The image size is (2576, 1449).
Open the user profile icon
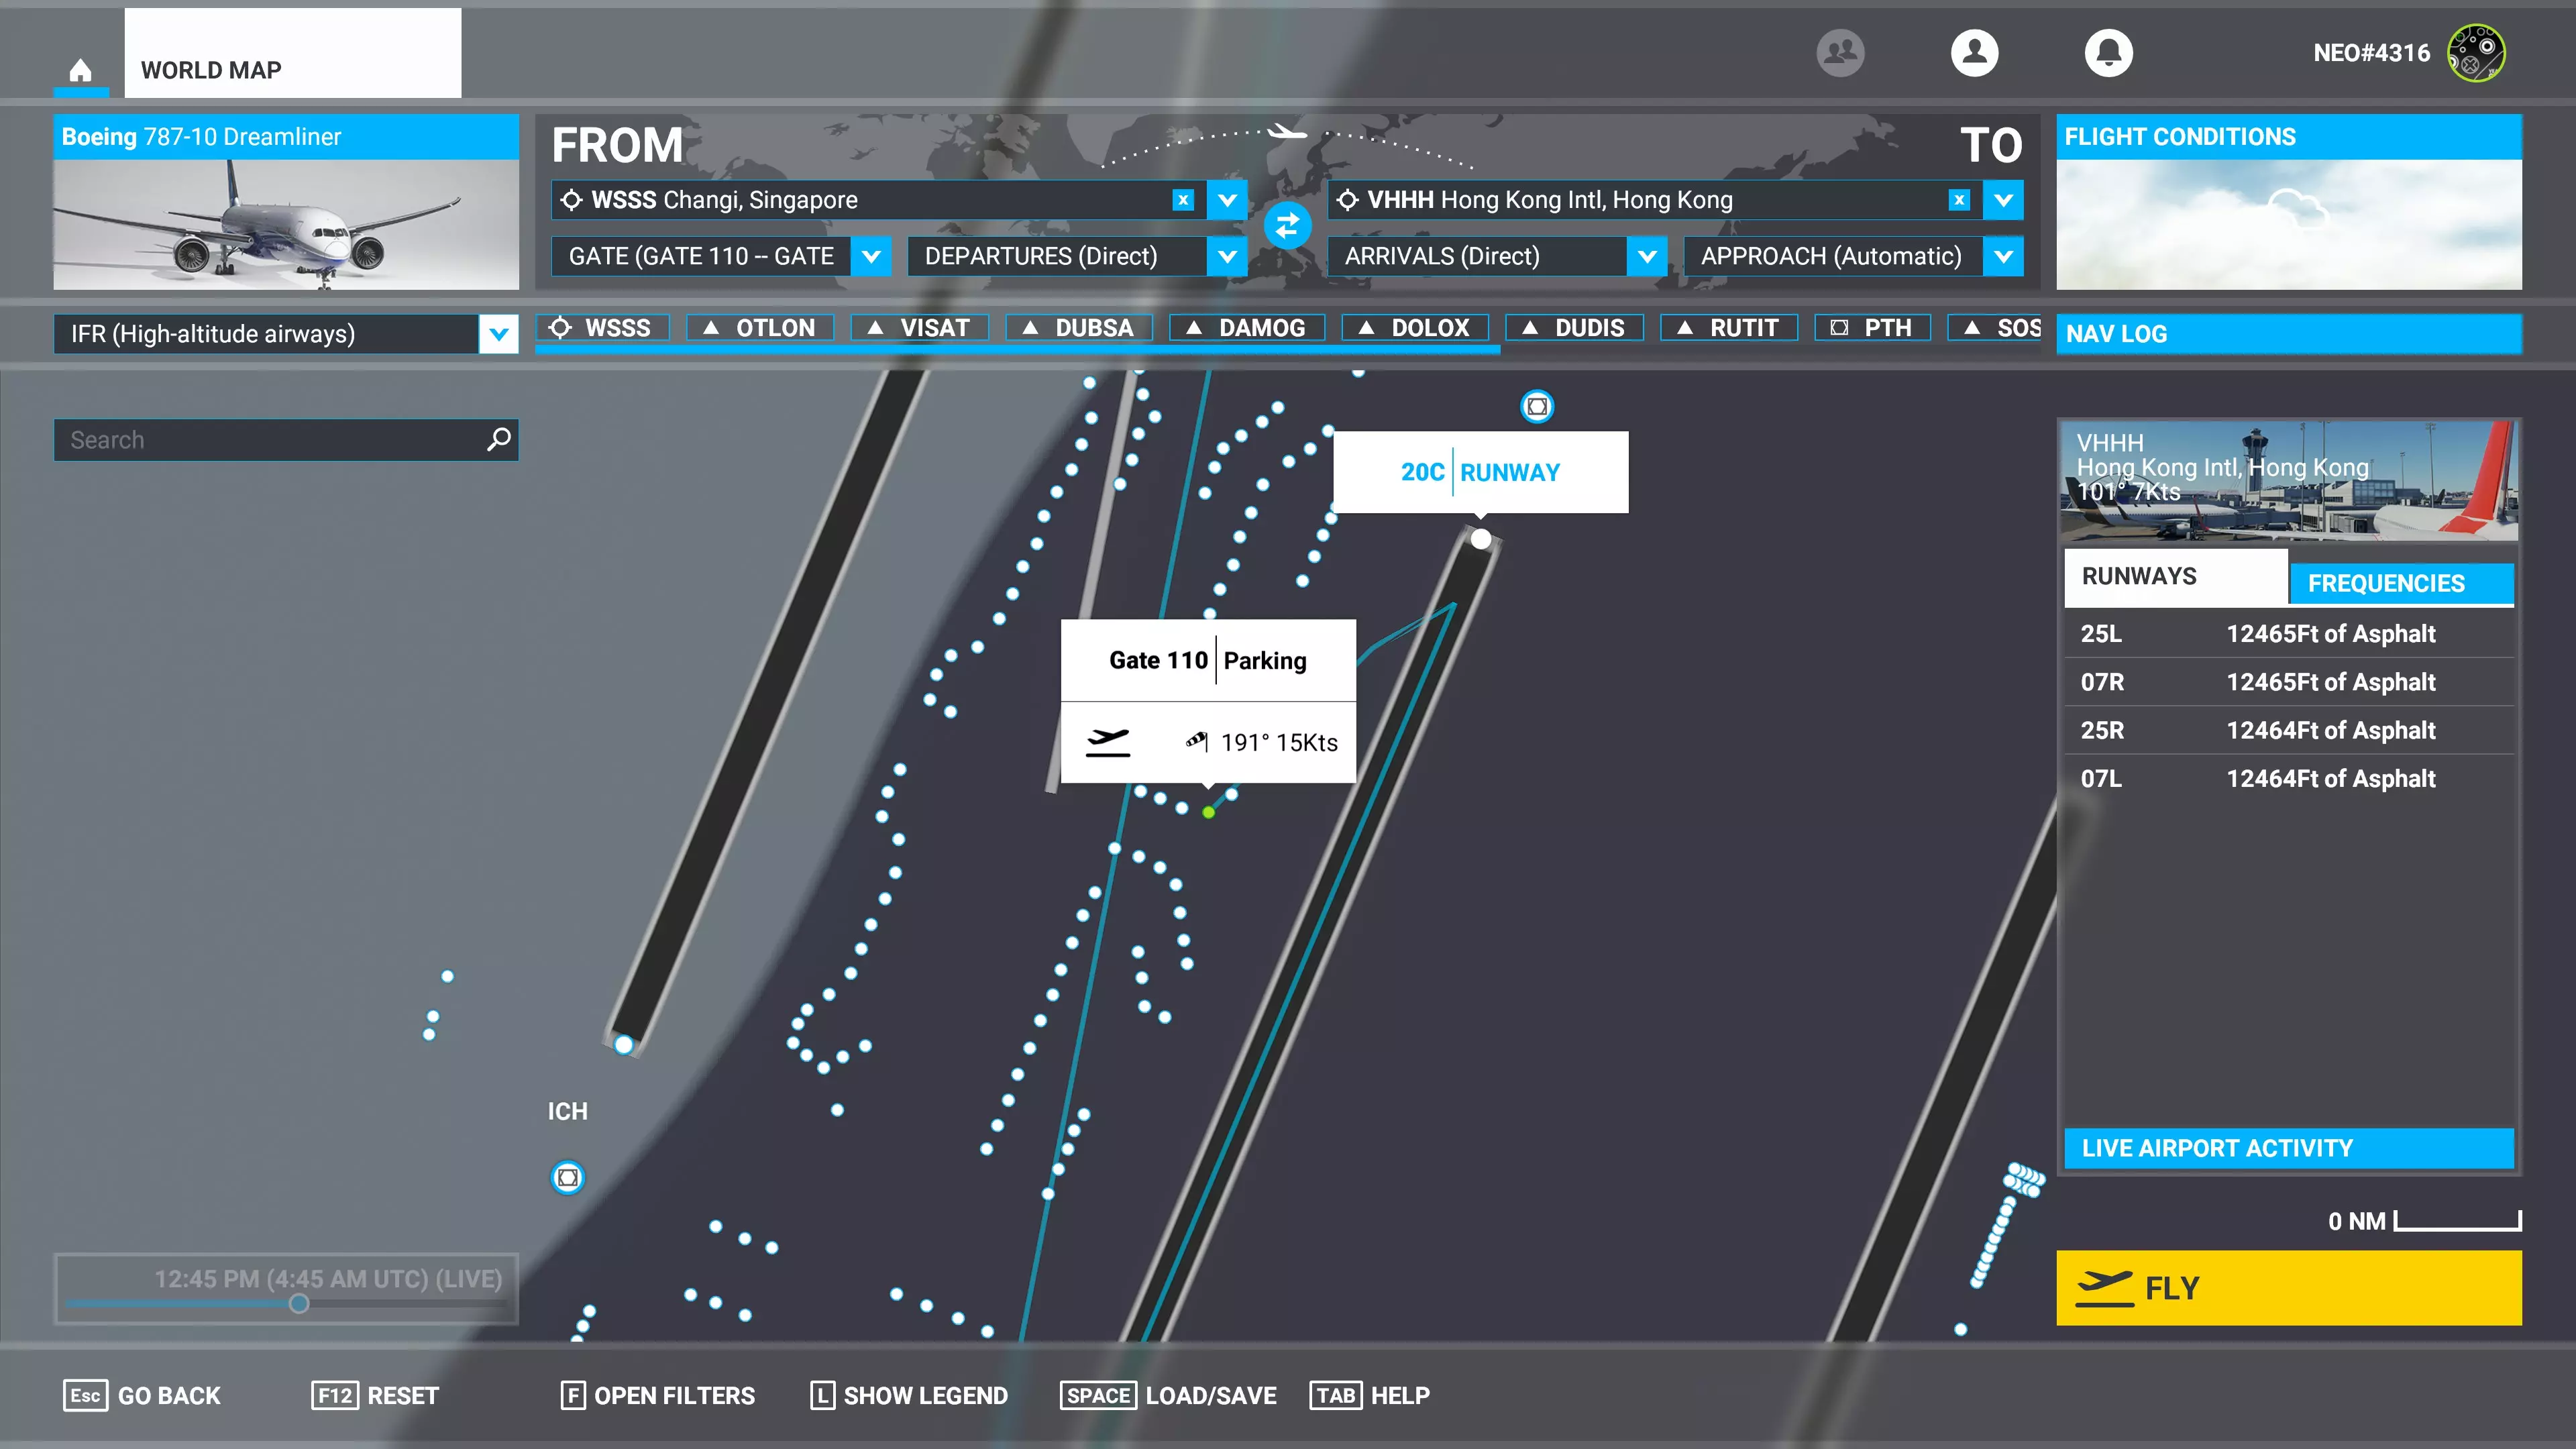(x=1974, y=53)
